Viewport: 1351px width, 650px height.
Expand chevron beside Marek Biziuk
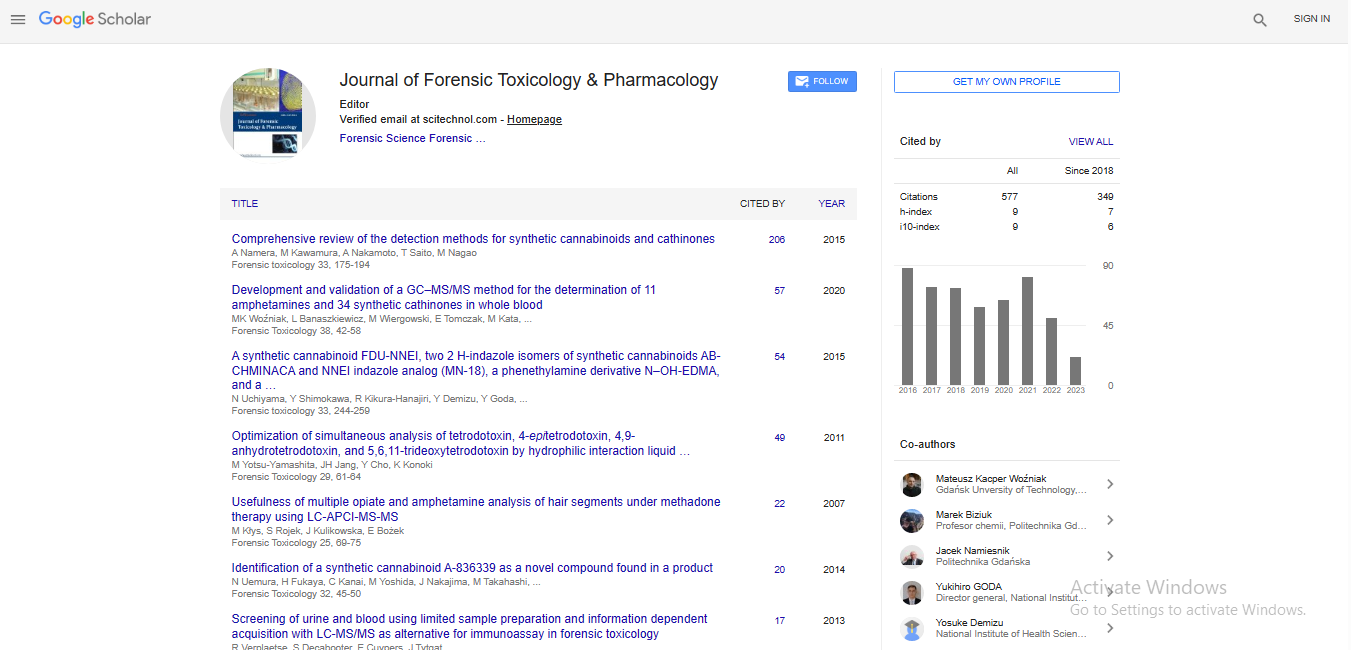coord(1110,520)
